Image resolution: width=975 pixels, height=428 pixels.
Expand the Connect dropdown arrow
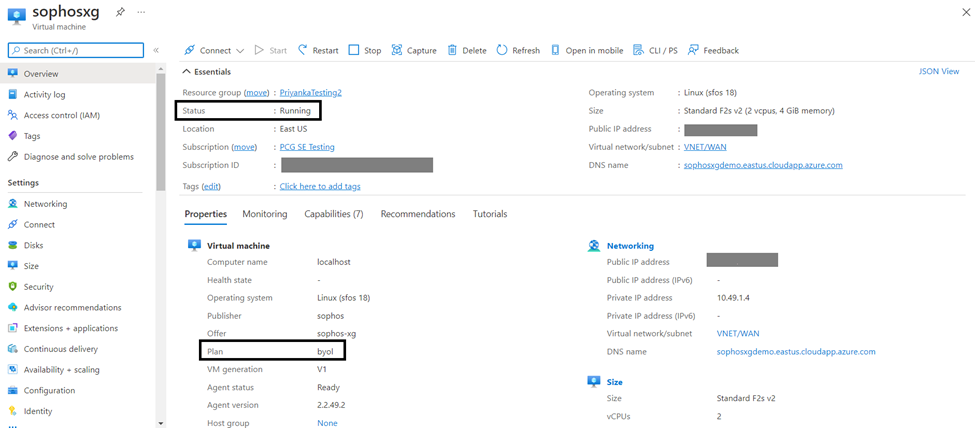240,51
